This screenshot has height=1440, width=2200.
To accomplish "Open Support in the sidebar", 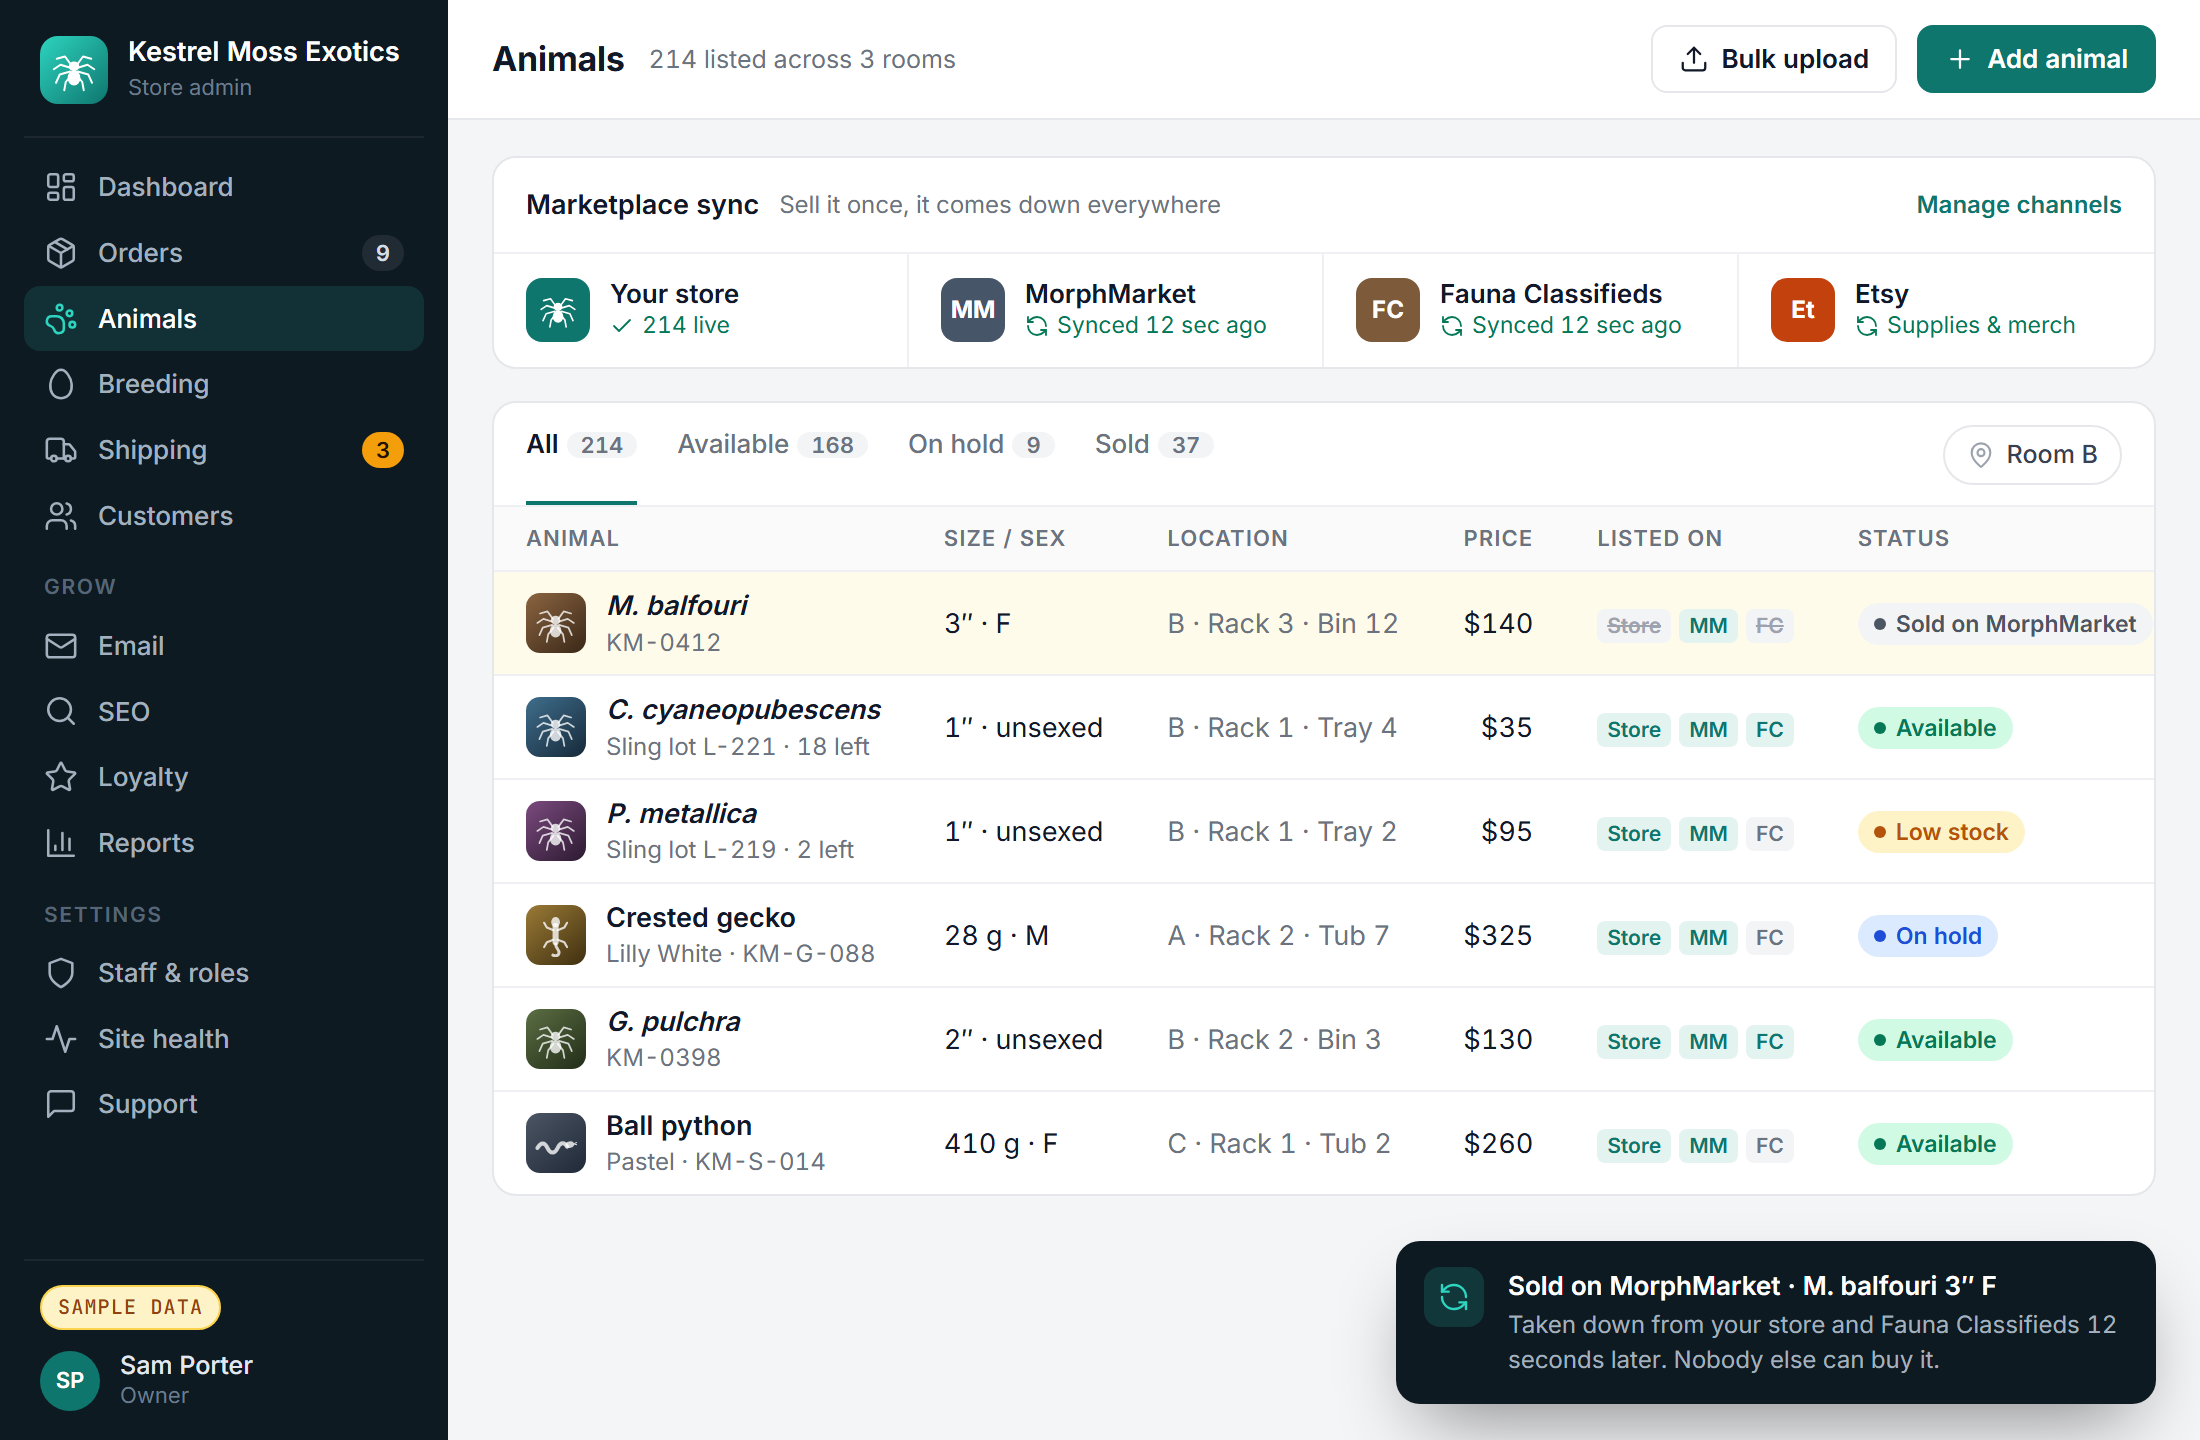I will pos(224,1104).
